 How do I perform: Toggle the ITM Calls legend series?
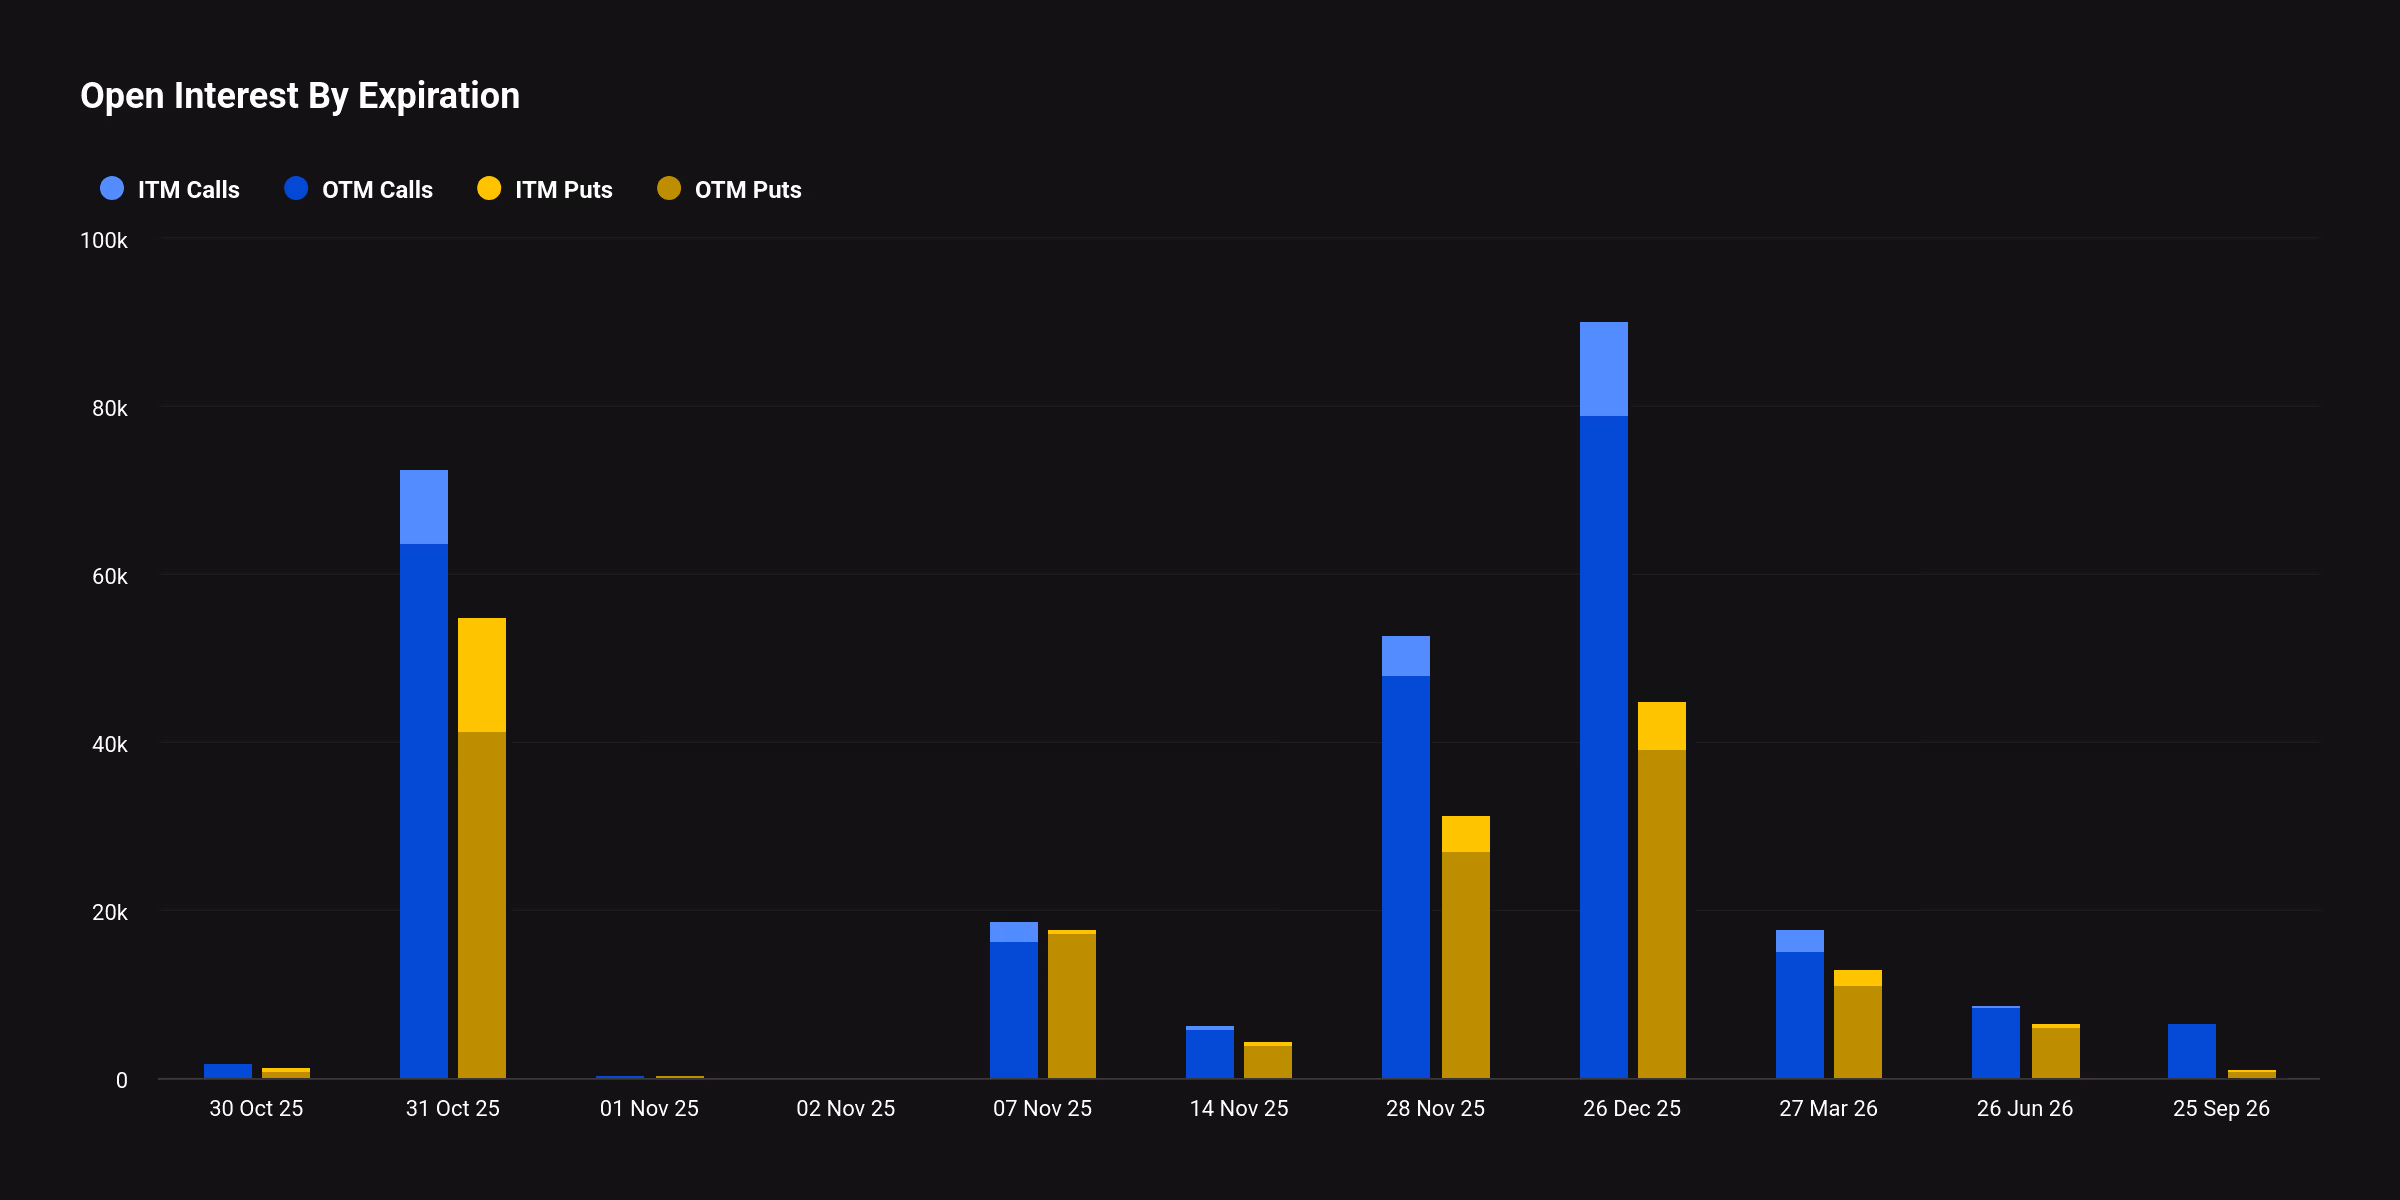point(187,190)
